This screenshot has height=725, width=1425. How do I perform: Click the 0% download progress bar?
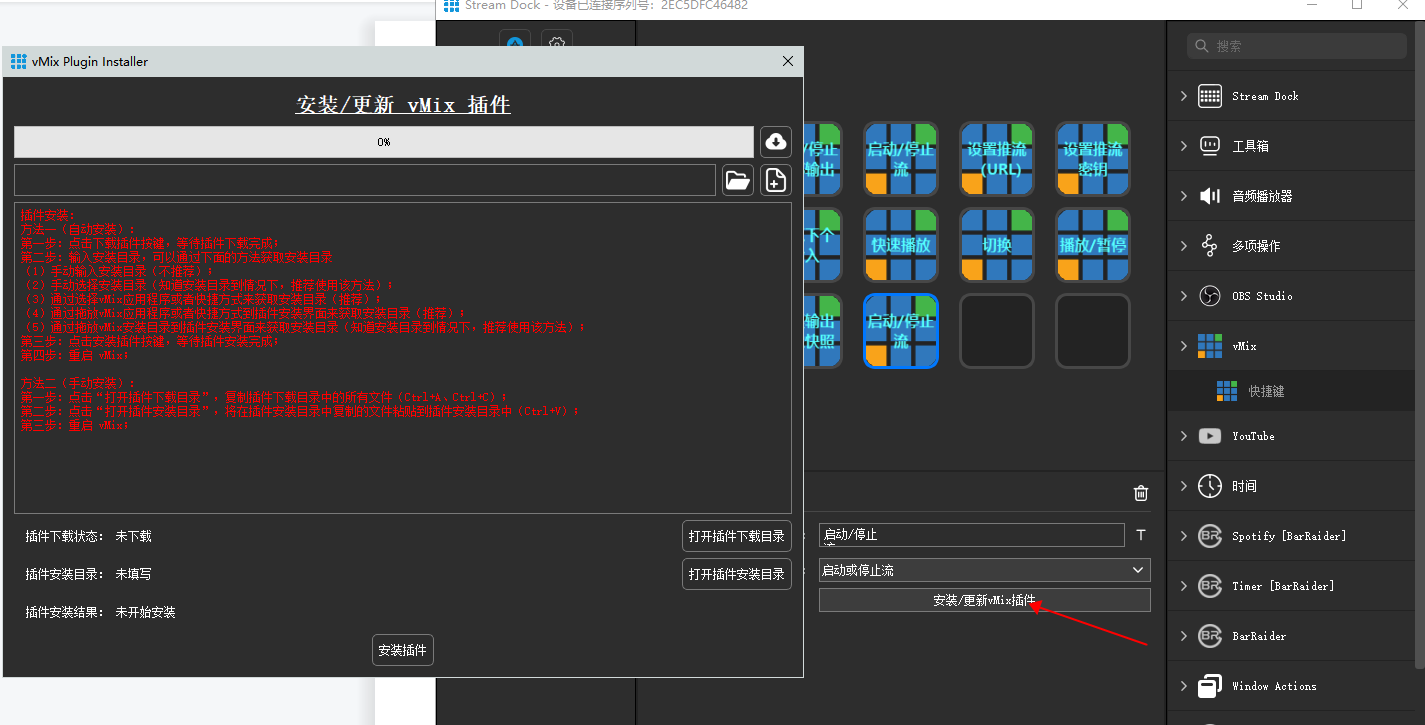(x=384, y=142)
